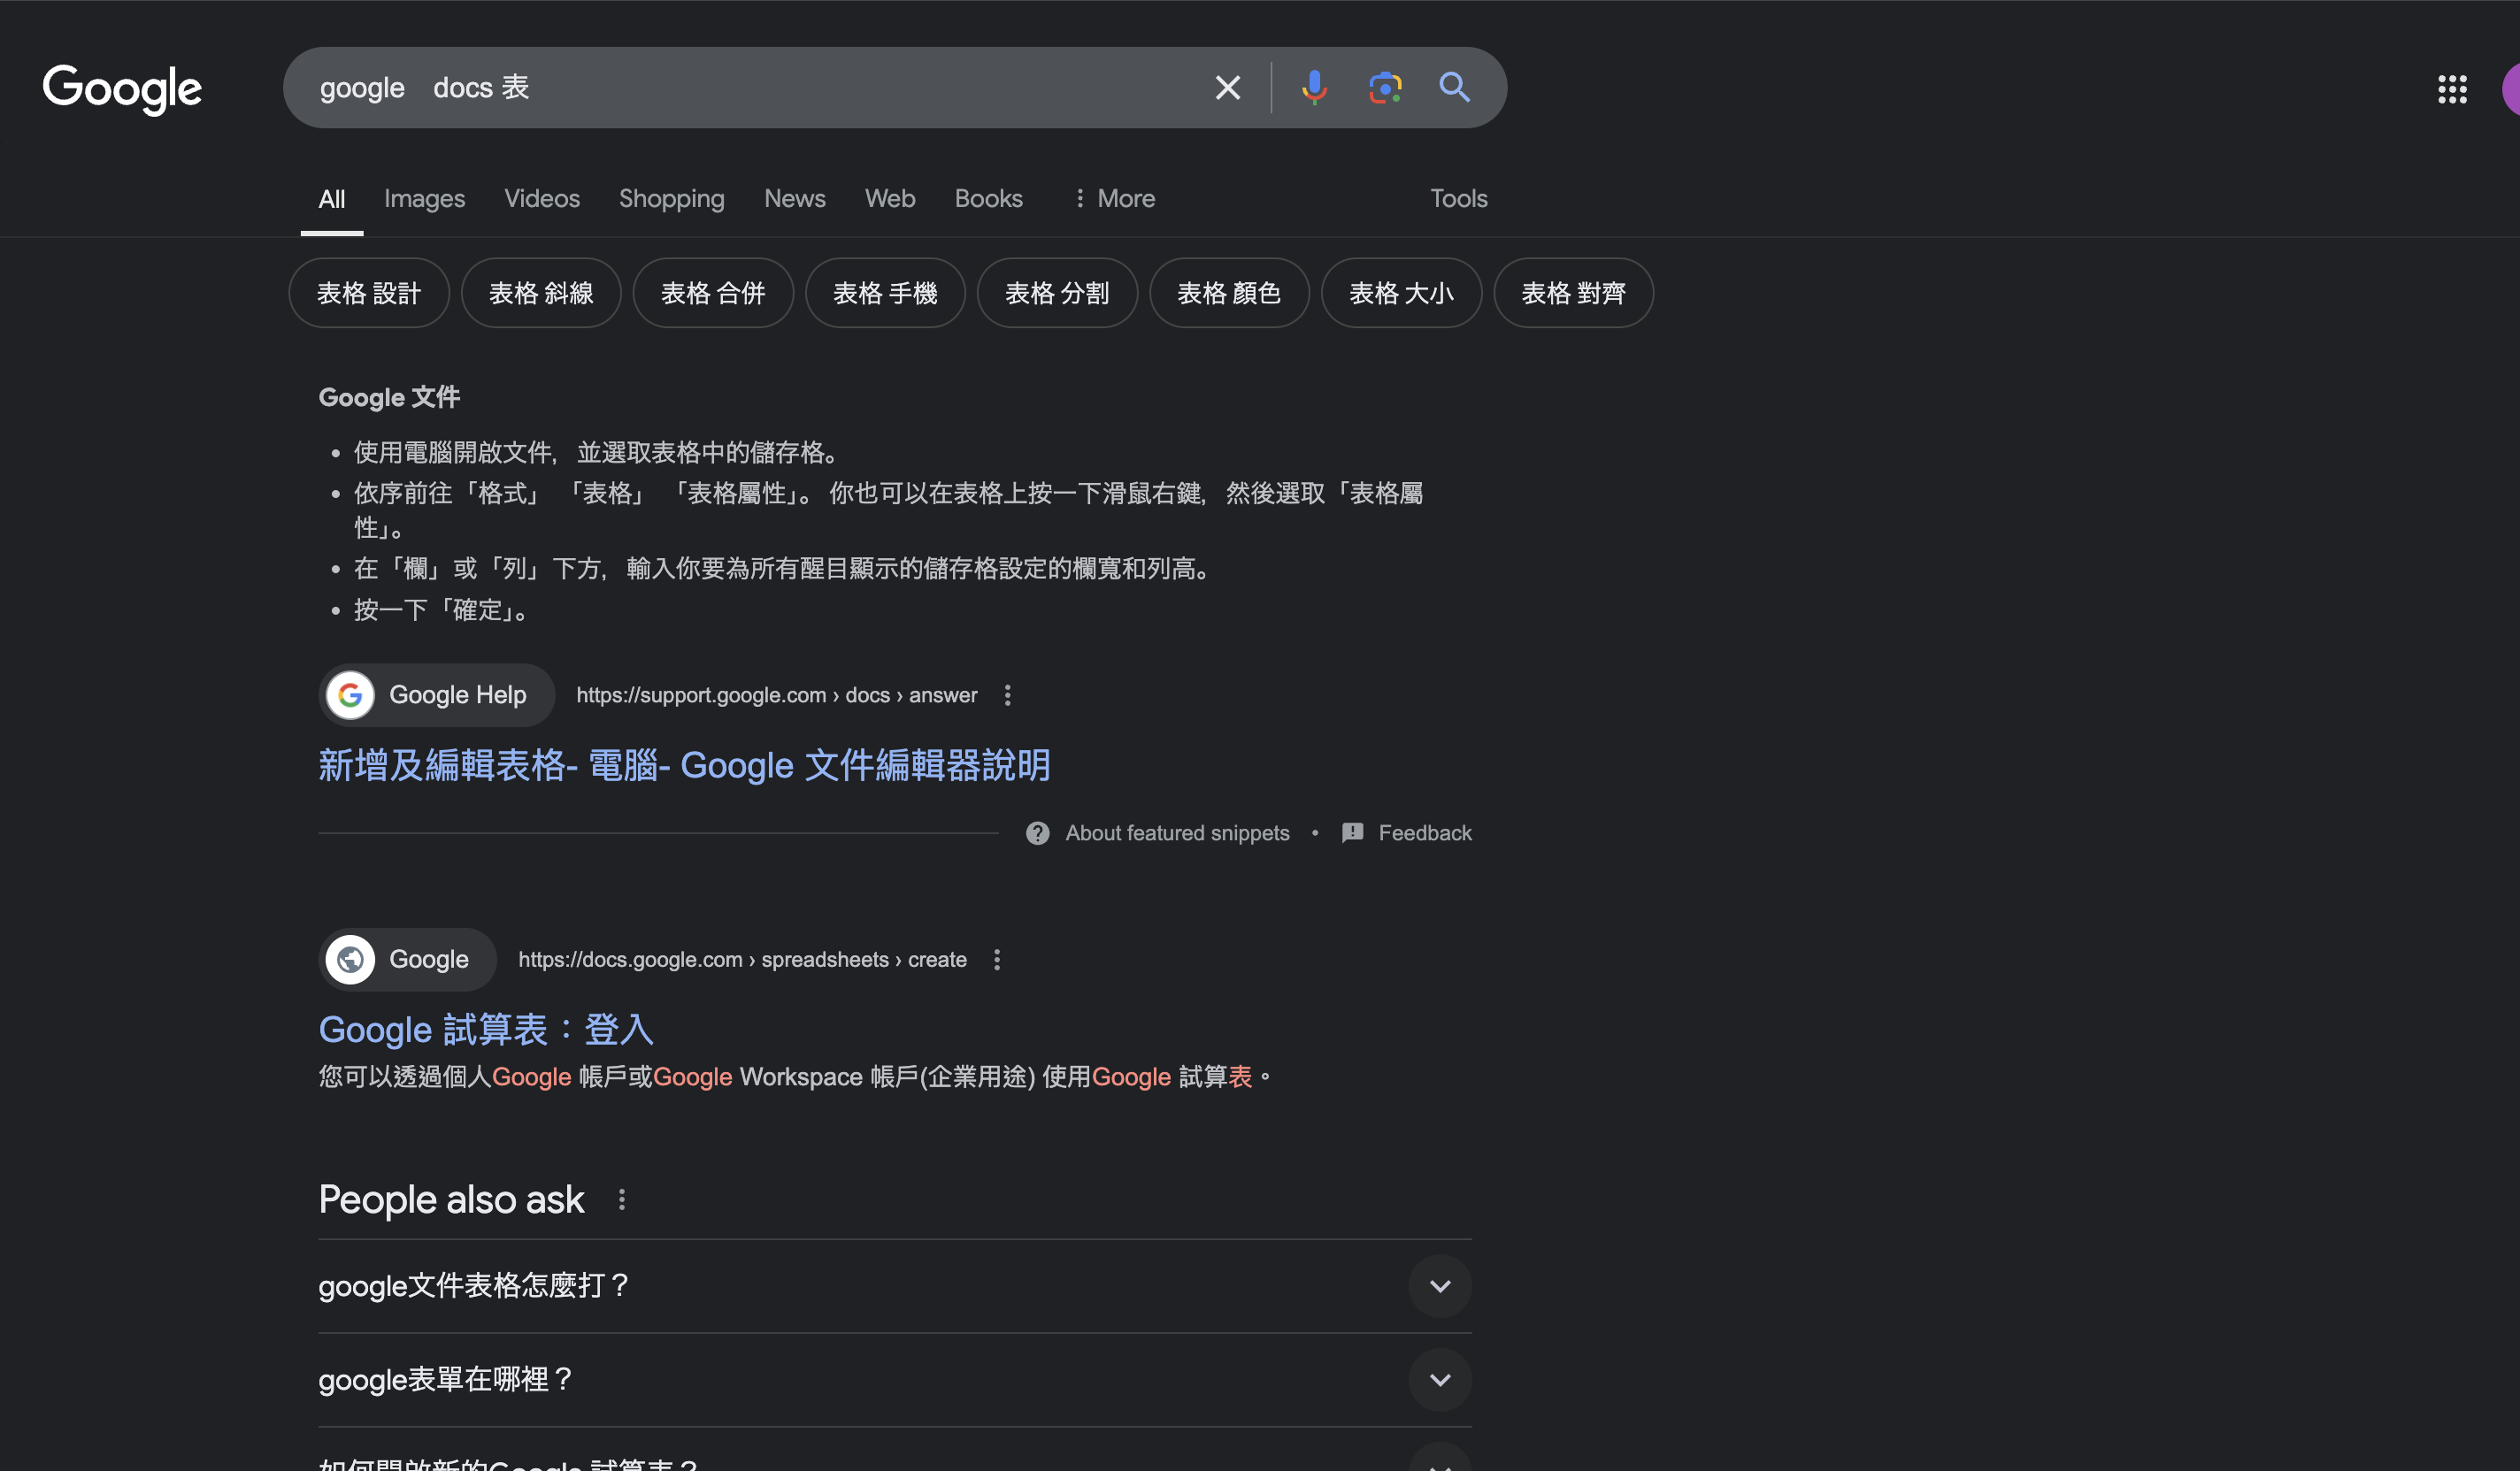Start voice search with the microphone icon
2520x1471 pixels.
[1314, 88]
